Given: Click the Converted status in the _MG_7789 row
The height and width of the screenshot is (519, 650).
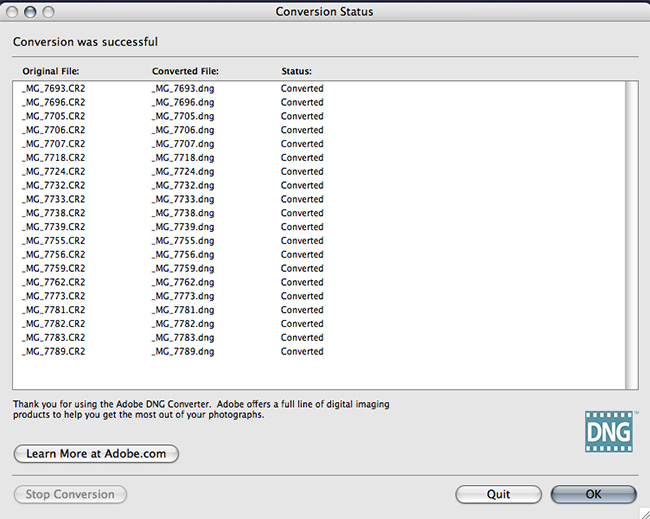Looking at the screenshot, I should [x=302, y=352].
